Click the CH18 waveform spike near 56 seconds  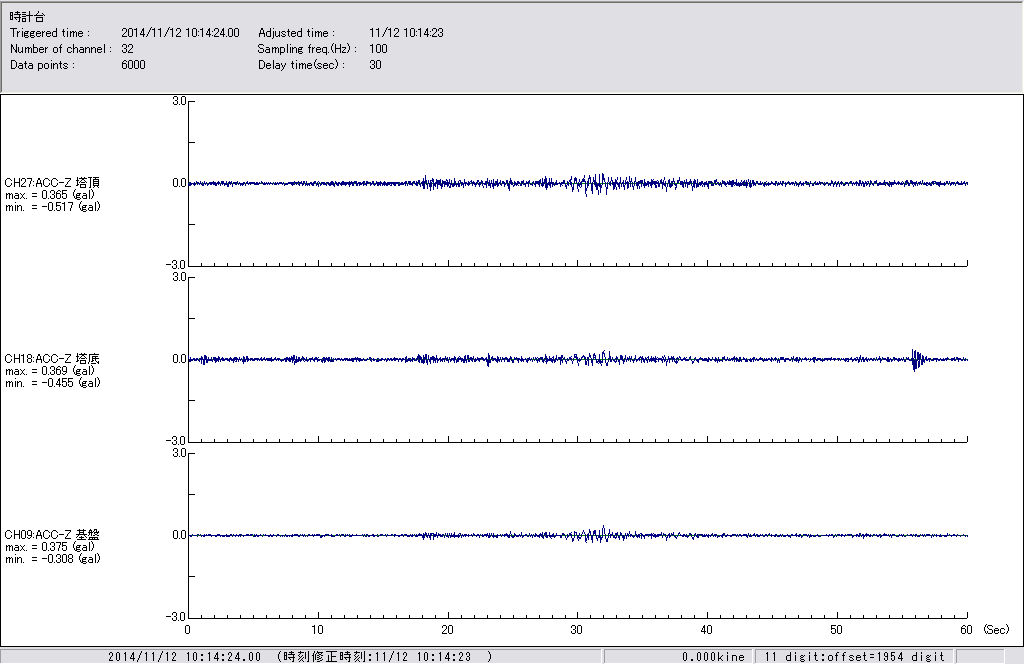(915, 361)
